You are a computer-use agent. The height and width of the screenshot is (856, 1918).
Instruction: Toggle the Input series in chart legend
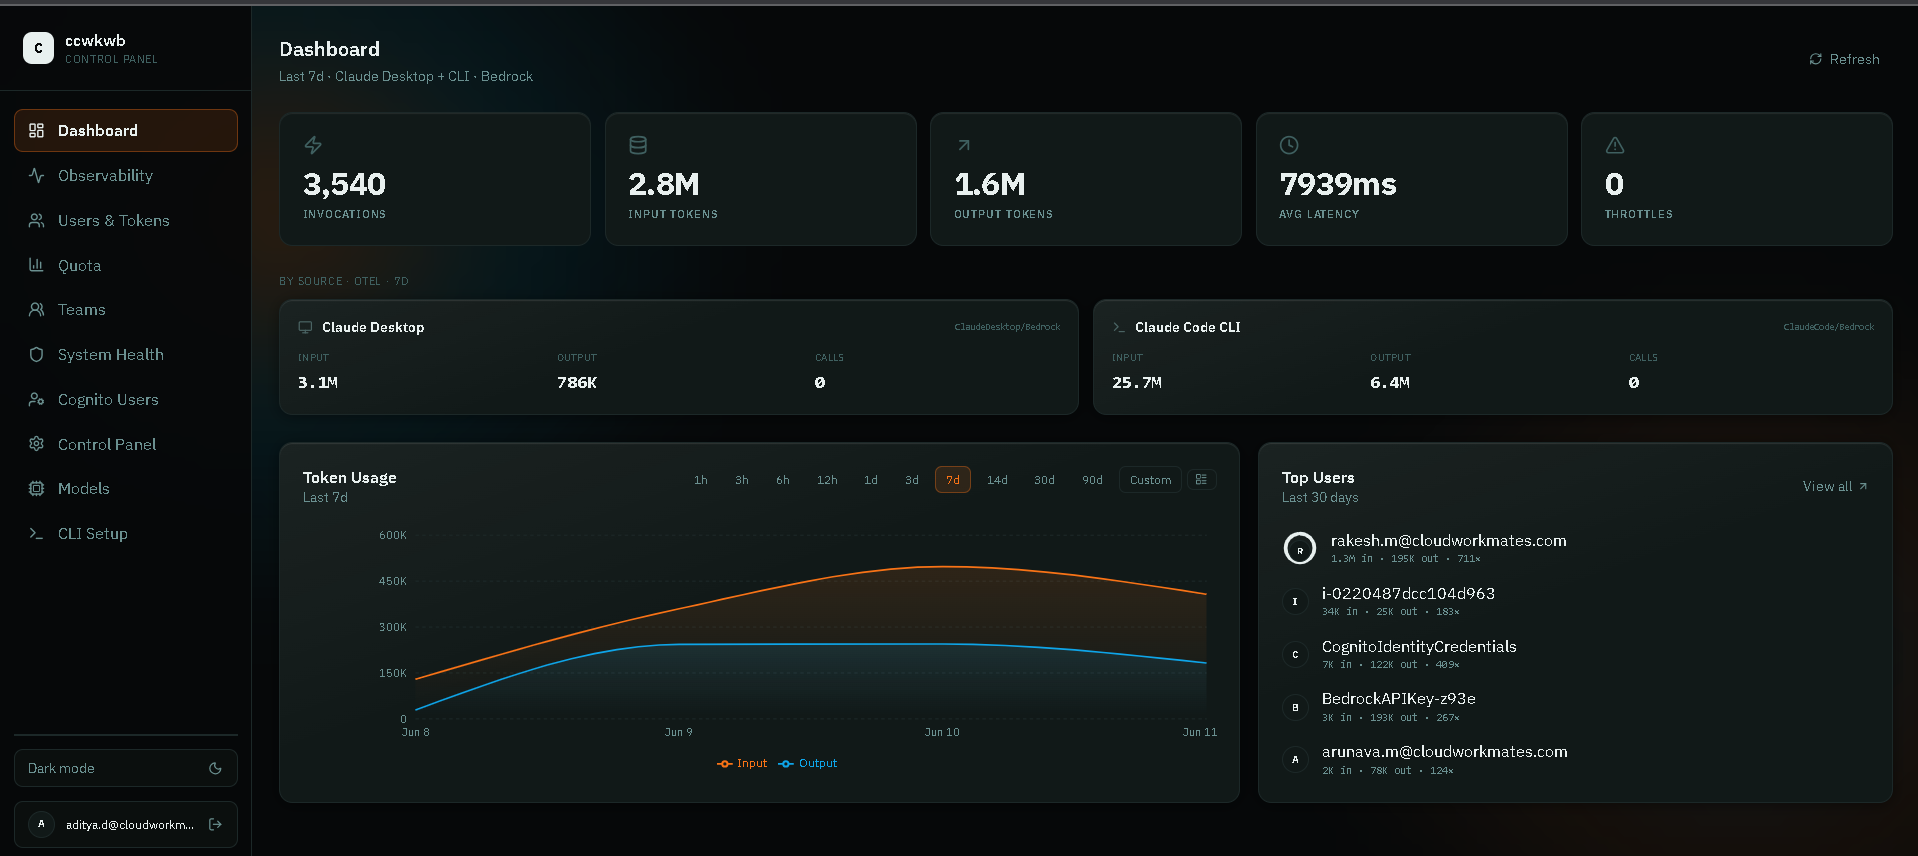point(742,763)
